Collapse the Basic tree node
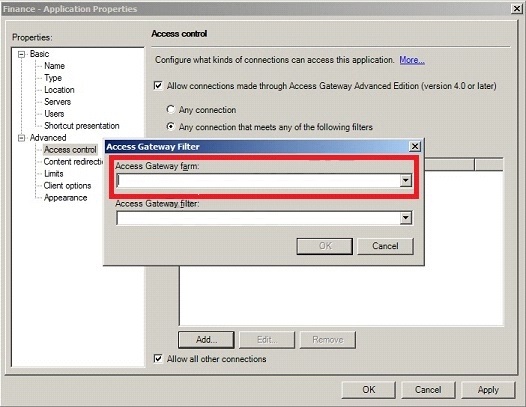The width and height of the screenshot is (526, 407). 21,54
